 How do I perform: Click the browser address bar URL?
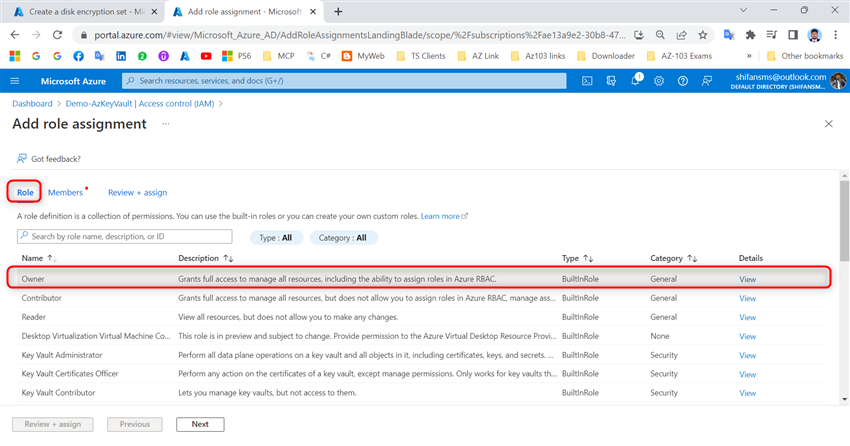click(359, 35)
